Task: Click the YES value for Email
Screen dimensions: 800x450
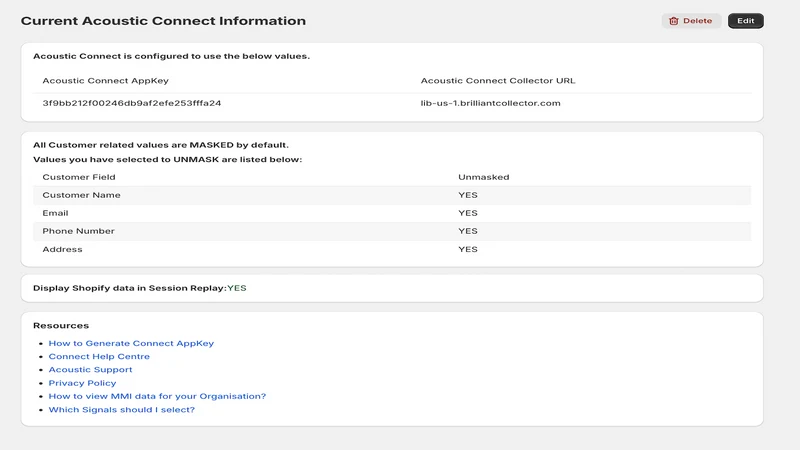Action: pos(468,213)
